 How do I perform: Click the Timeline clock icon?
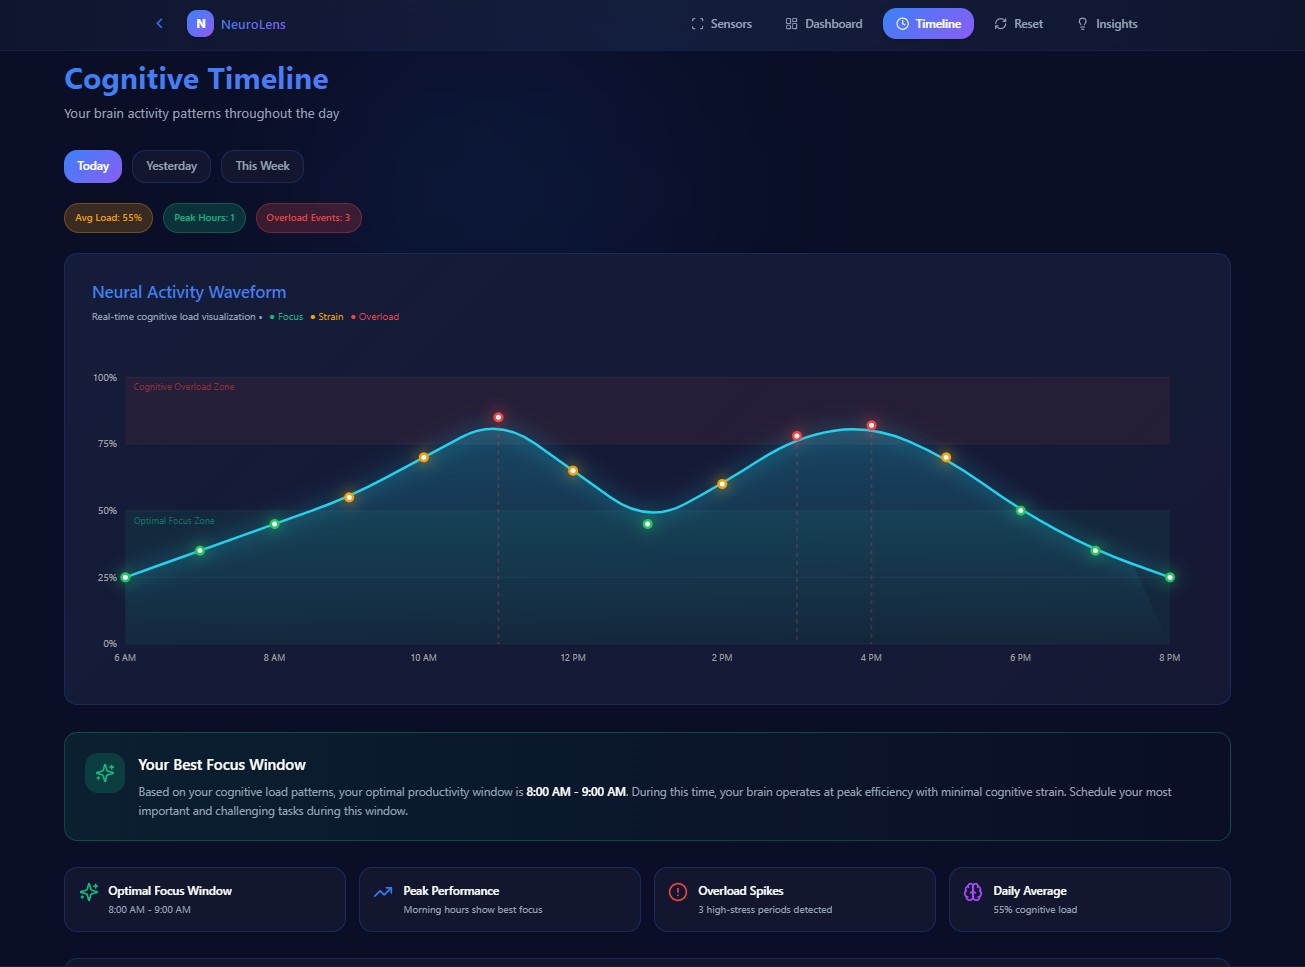click(902, 24)
